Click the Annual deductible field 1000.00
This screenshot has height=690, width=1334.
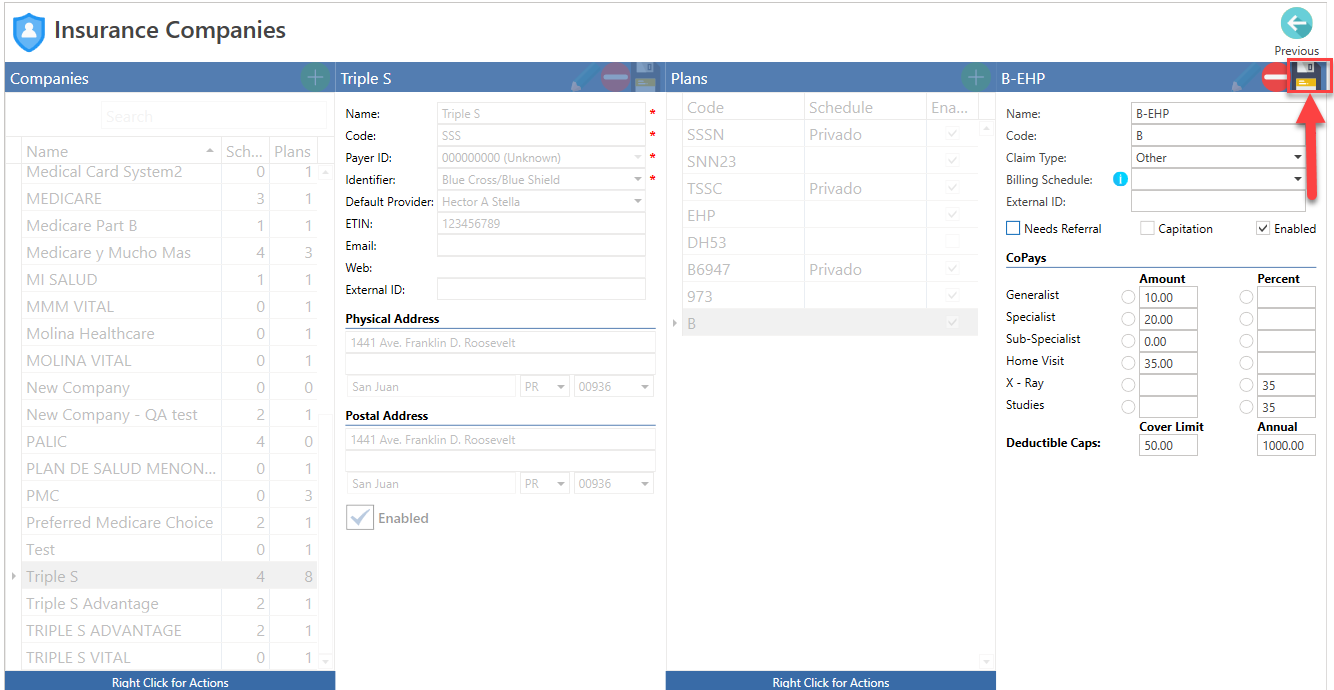1286,445
